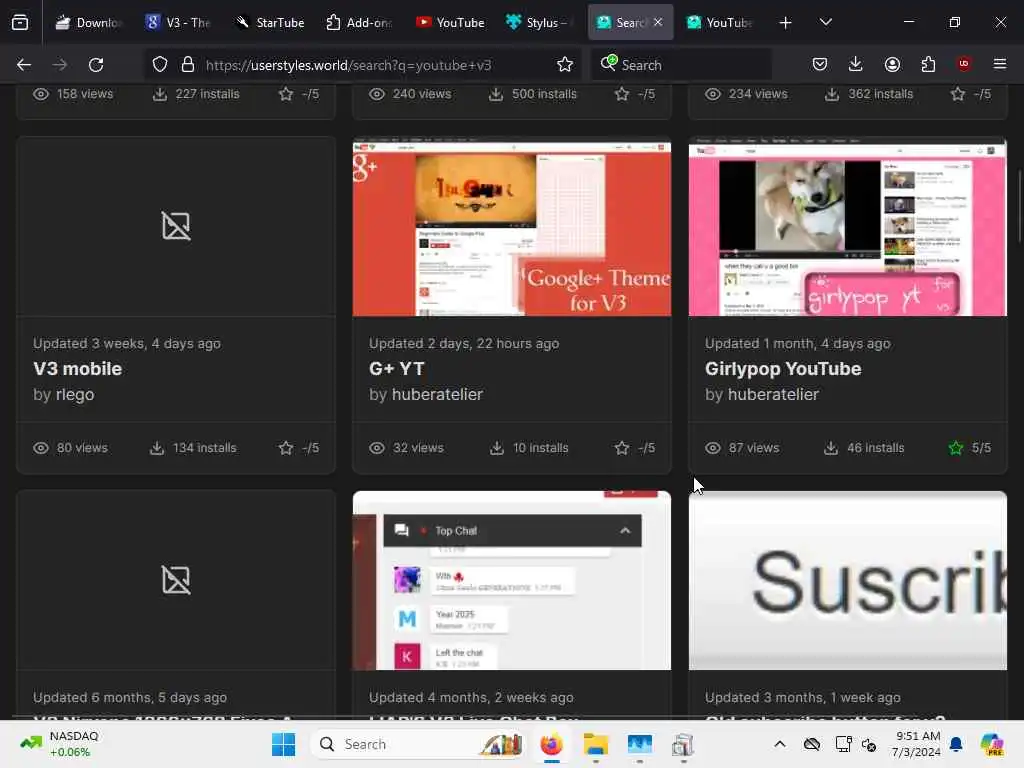The width and height of the screenshot is (1024, 768).
Task: Open a new browser tab
Action: (786, 23)
